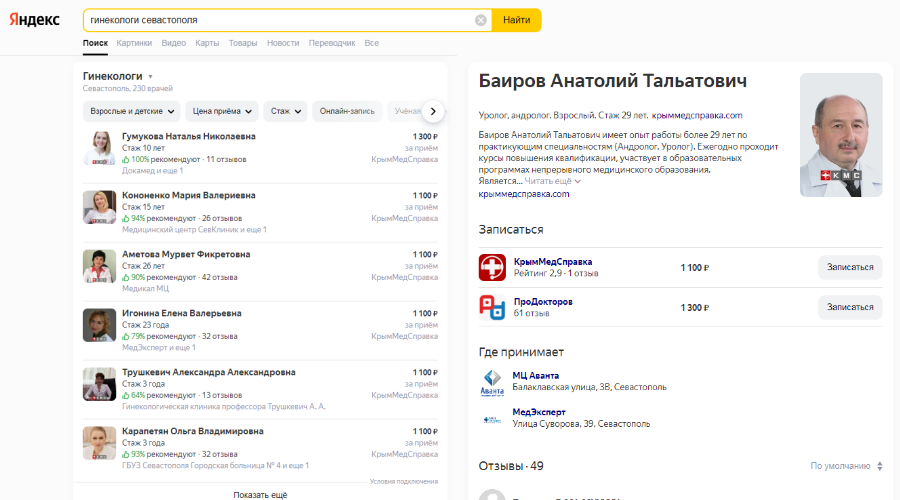Click the Баиров Анатолий Тальатович title
Image resolution: width=900 pixels, height=500 pixels.
tap(612, 81)
